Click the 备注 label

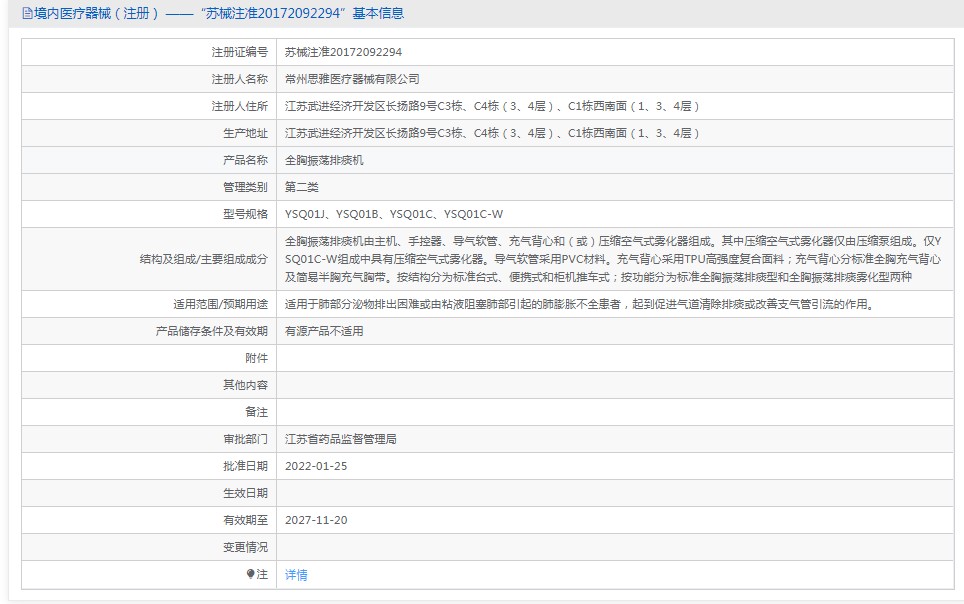click(x=256, y=412)
